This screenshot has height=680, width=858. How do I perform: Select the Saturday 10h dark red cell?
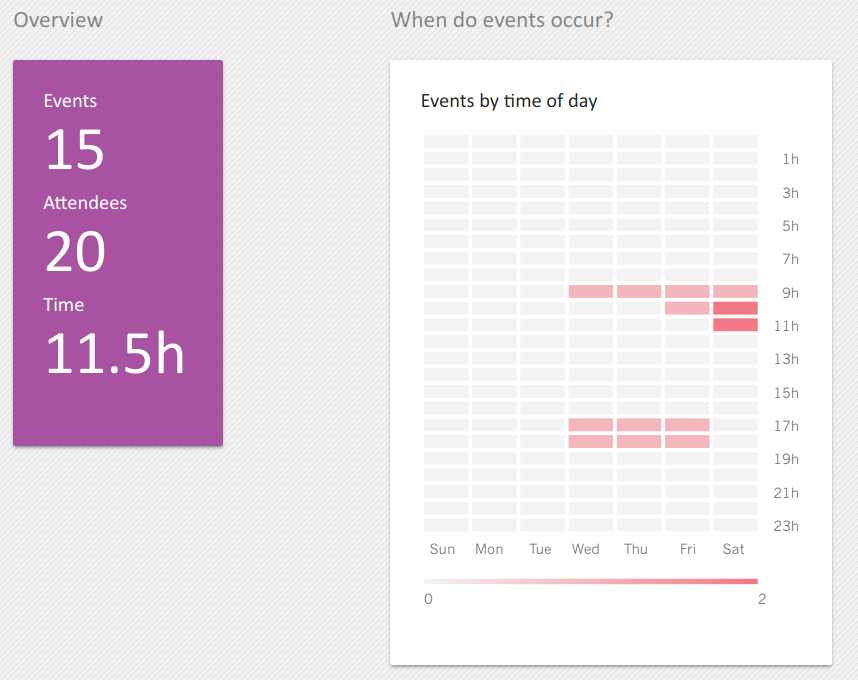click(735, 308)
